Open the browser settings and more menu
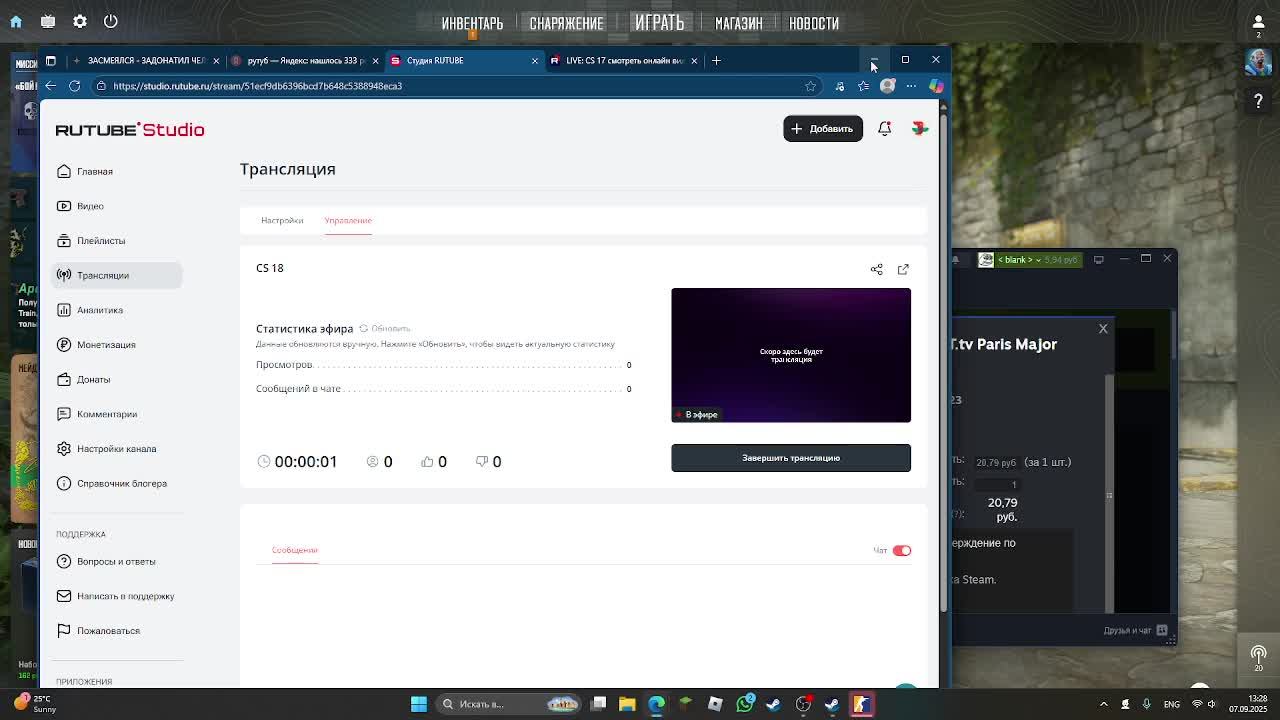Viewport: 1280px width, 720px height. point(911,86)
